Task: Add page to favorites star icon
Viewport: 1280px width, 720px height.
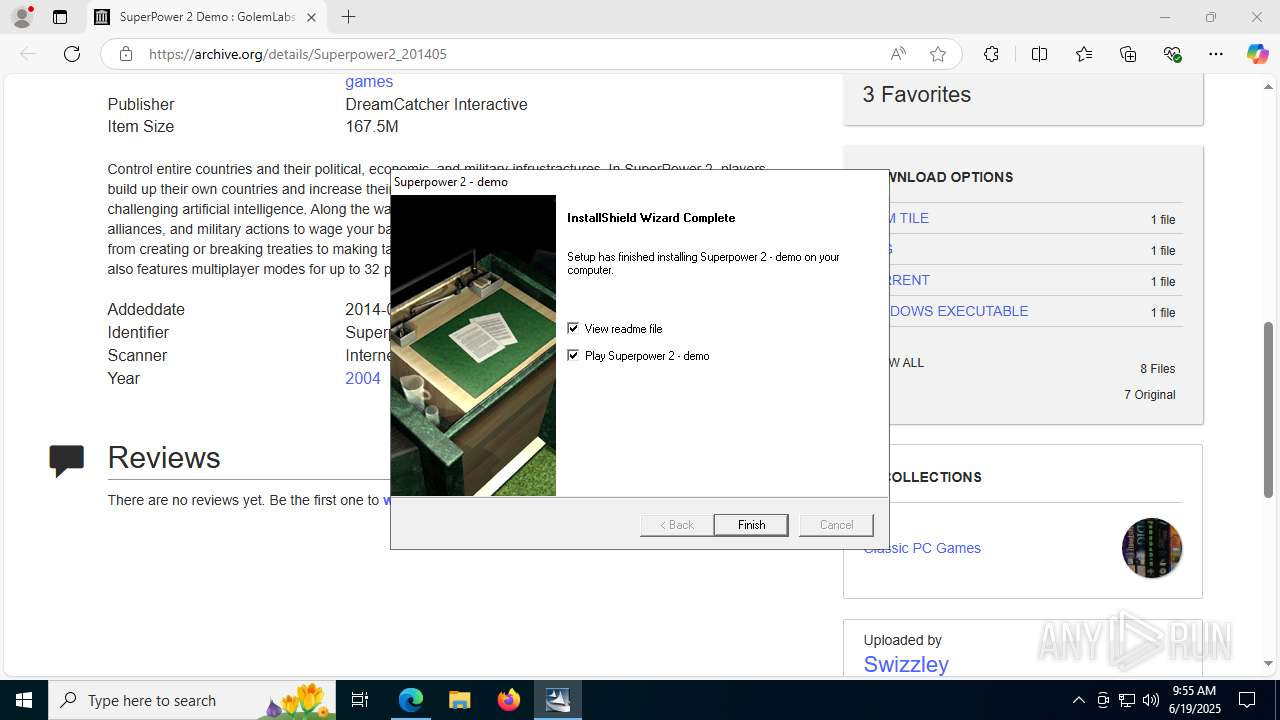Action: (937, 54)
